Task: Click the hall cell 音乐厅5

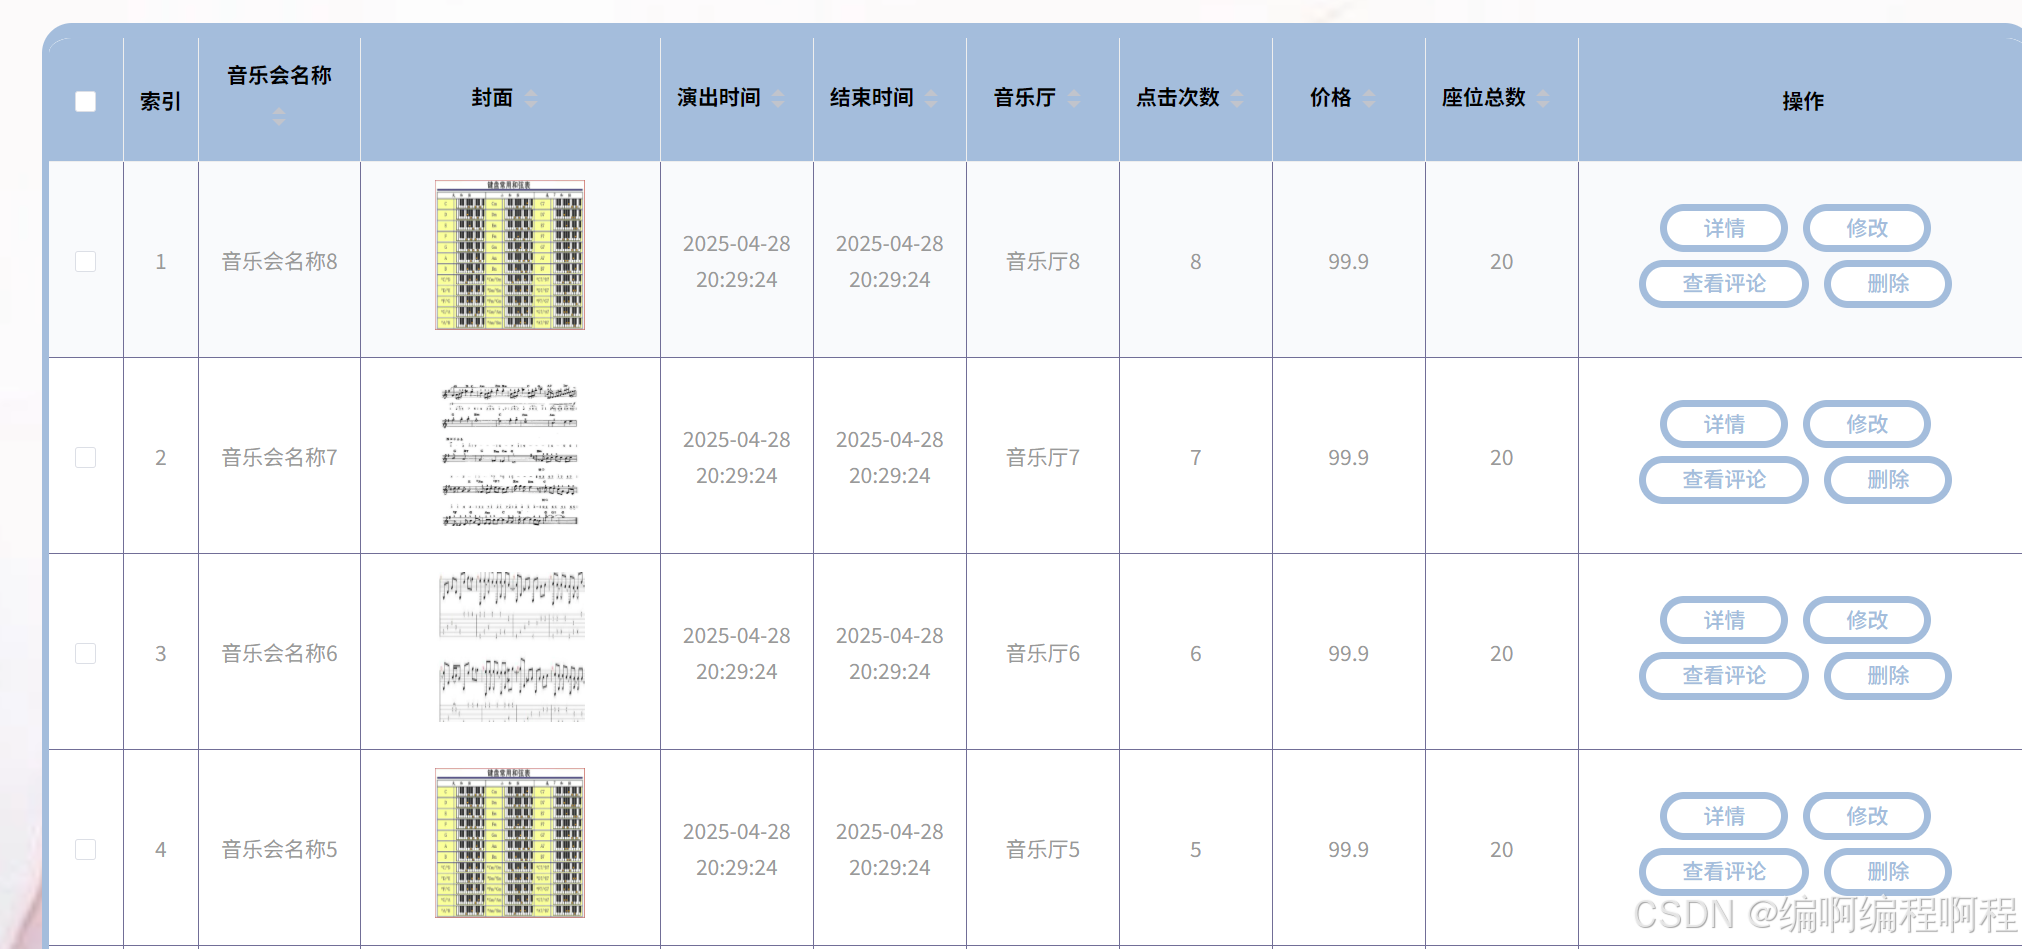Action: click(x=1043, y=849)
